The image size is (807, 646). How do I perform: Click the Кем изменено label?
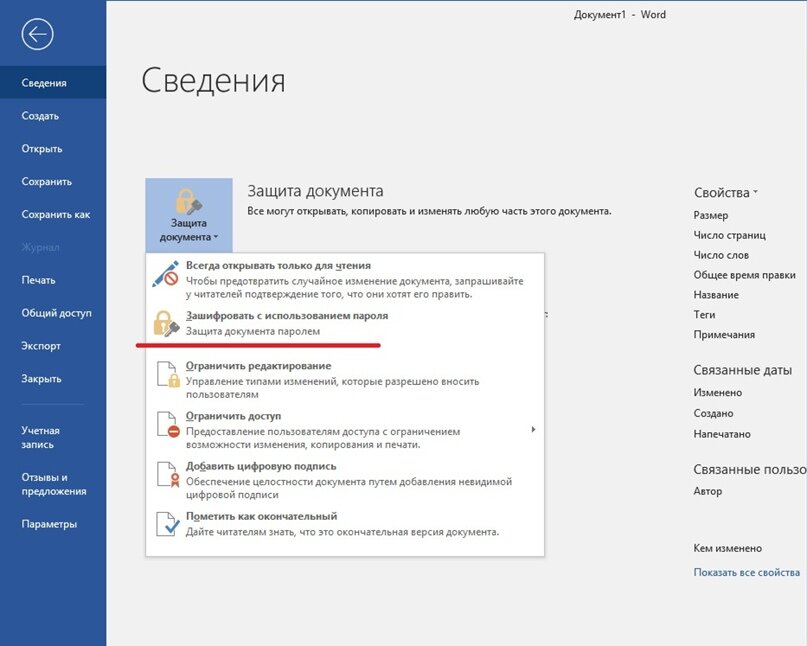727,548
